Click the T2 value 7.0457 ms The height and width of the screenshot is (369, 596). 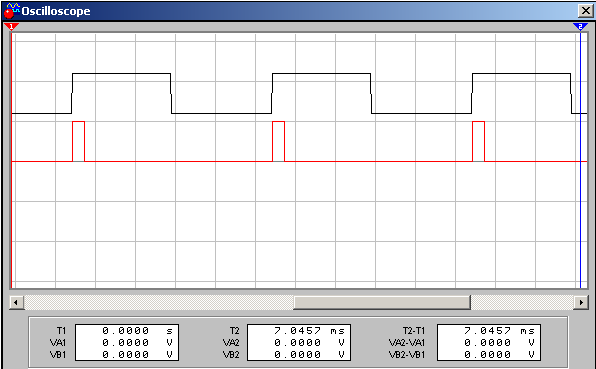pyautogui.click(x=309, y=331)
